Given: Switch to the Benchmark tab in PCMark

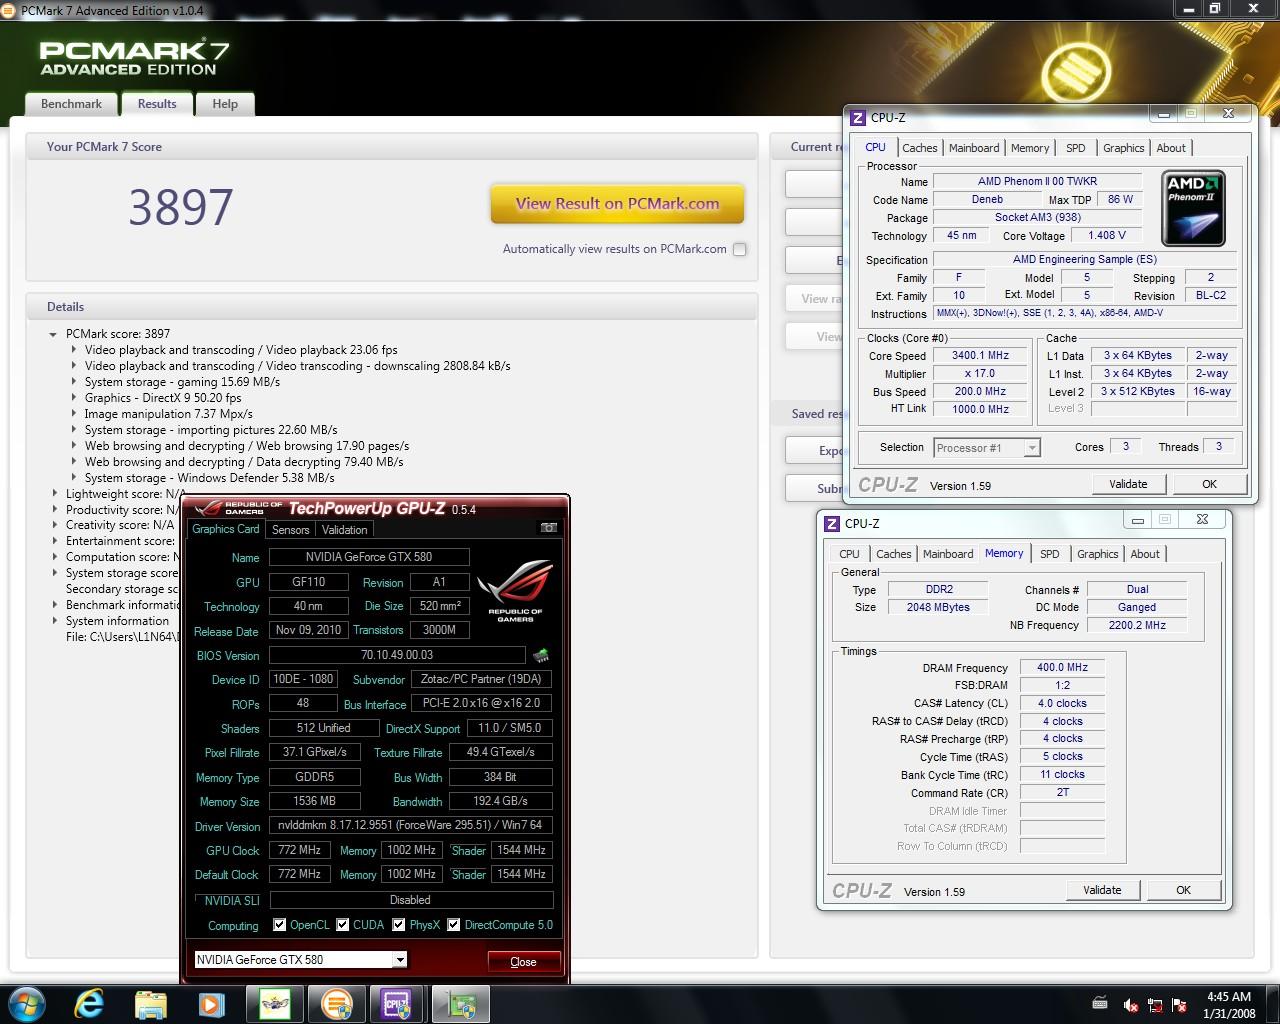Looking at the screenshot, I should point(71,104).
